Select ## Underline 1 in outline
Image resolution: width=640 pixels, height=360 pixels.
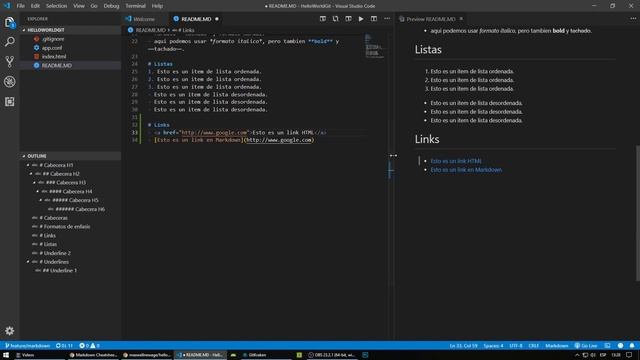pos(60,271)
